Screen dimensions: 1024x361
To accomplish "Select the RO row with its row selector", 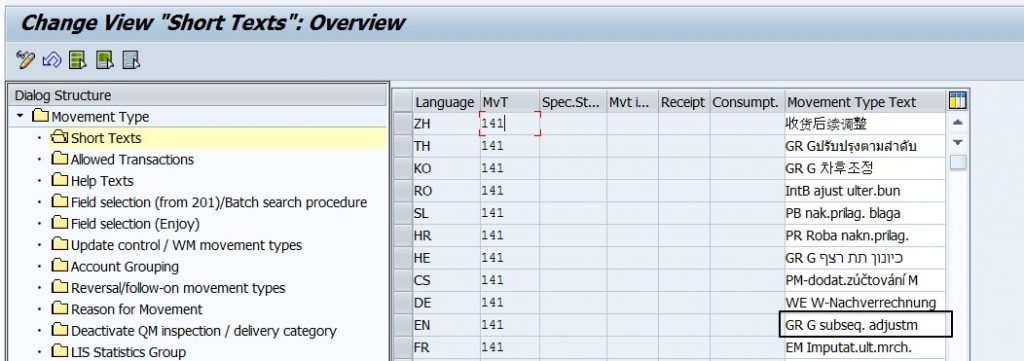I will pyautogui.click(x=403, y=191).
